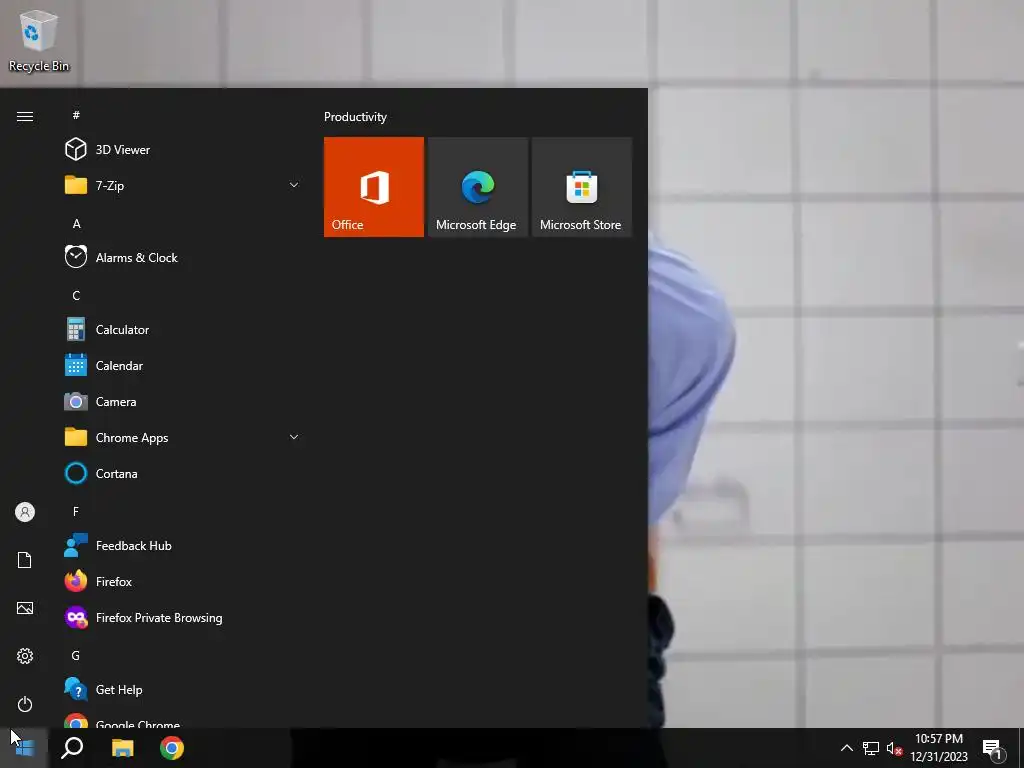Screen dimensions: 1024x768
Task: Click the Windows Start button
Action: (24, 748)
